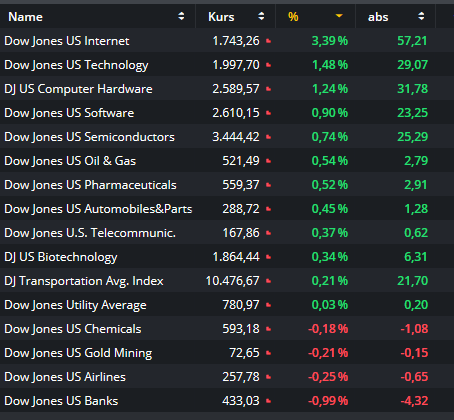This screenshot has width=454, height=420.
Task: Select price value 1.743,26
Action: point(236,41)
